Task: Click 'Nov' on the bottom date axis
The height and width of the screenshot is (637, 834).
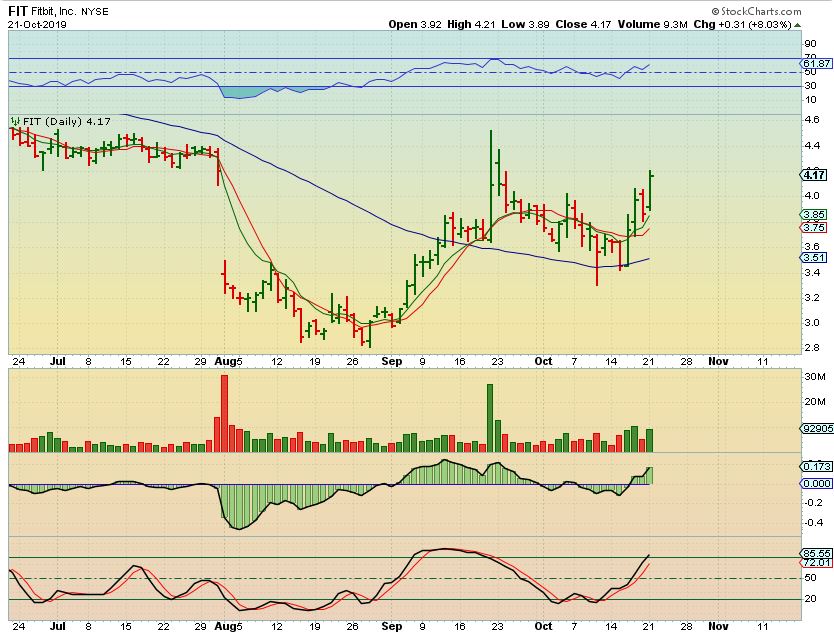Action: [718, 626]
